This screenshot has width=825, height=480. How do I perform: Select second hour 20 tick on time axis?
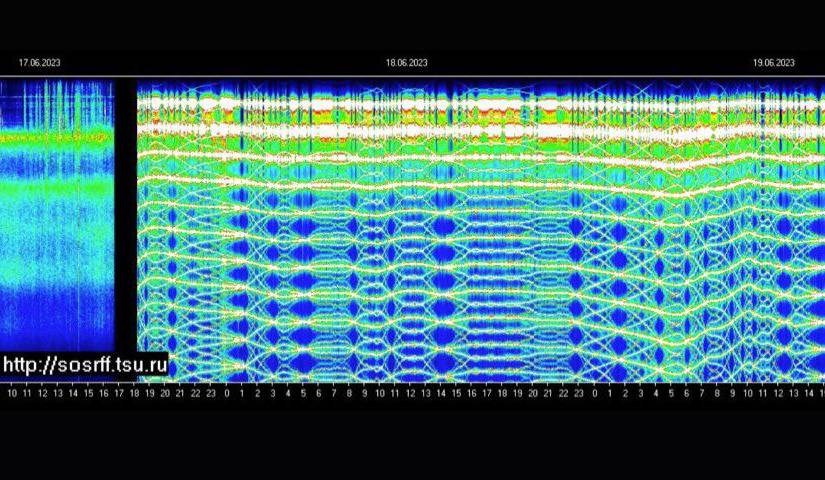[533, 395]
